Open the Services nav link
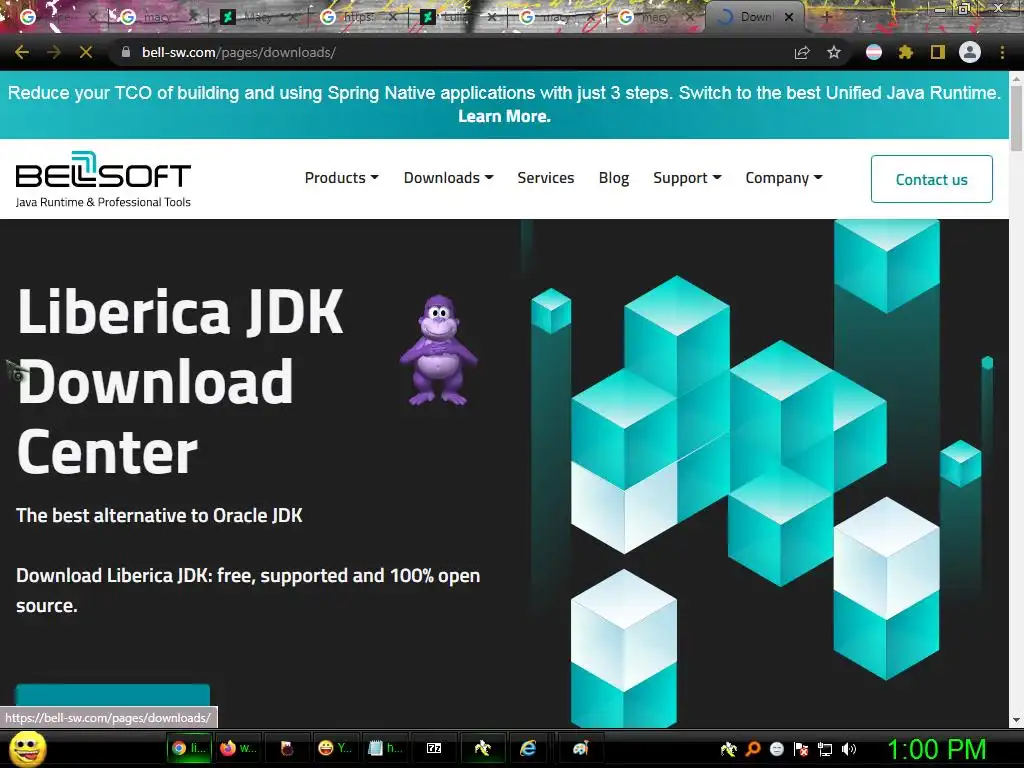Viewport: 1024px width, 768px height. point(546,178)
